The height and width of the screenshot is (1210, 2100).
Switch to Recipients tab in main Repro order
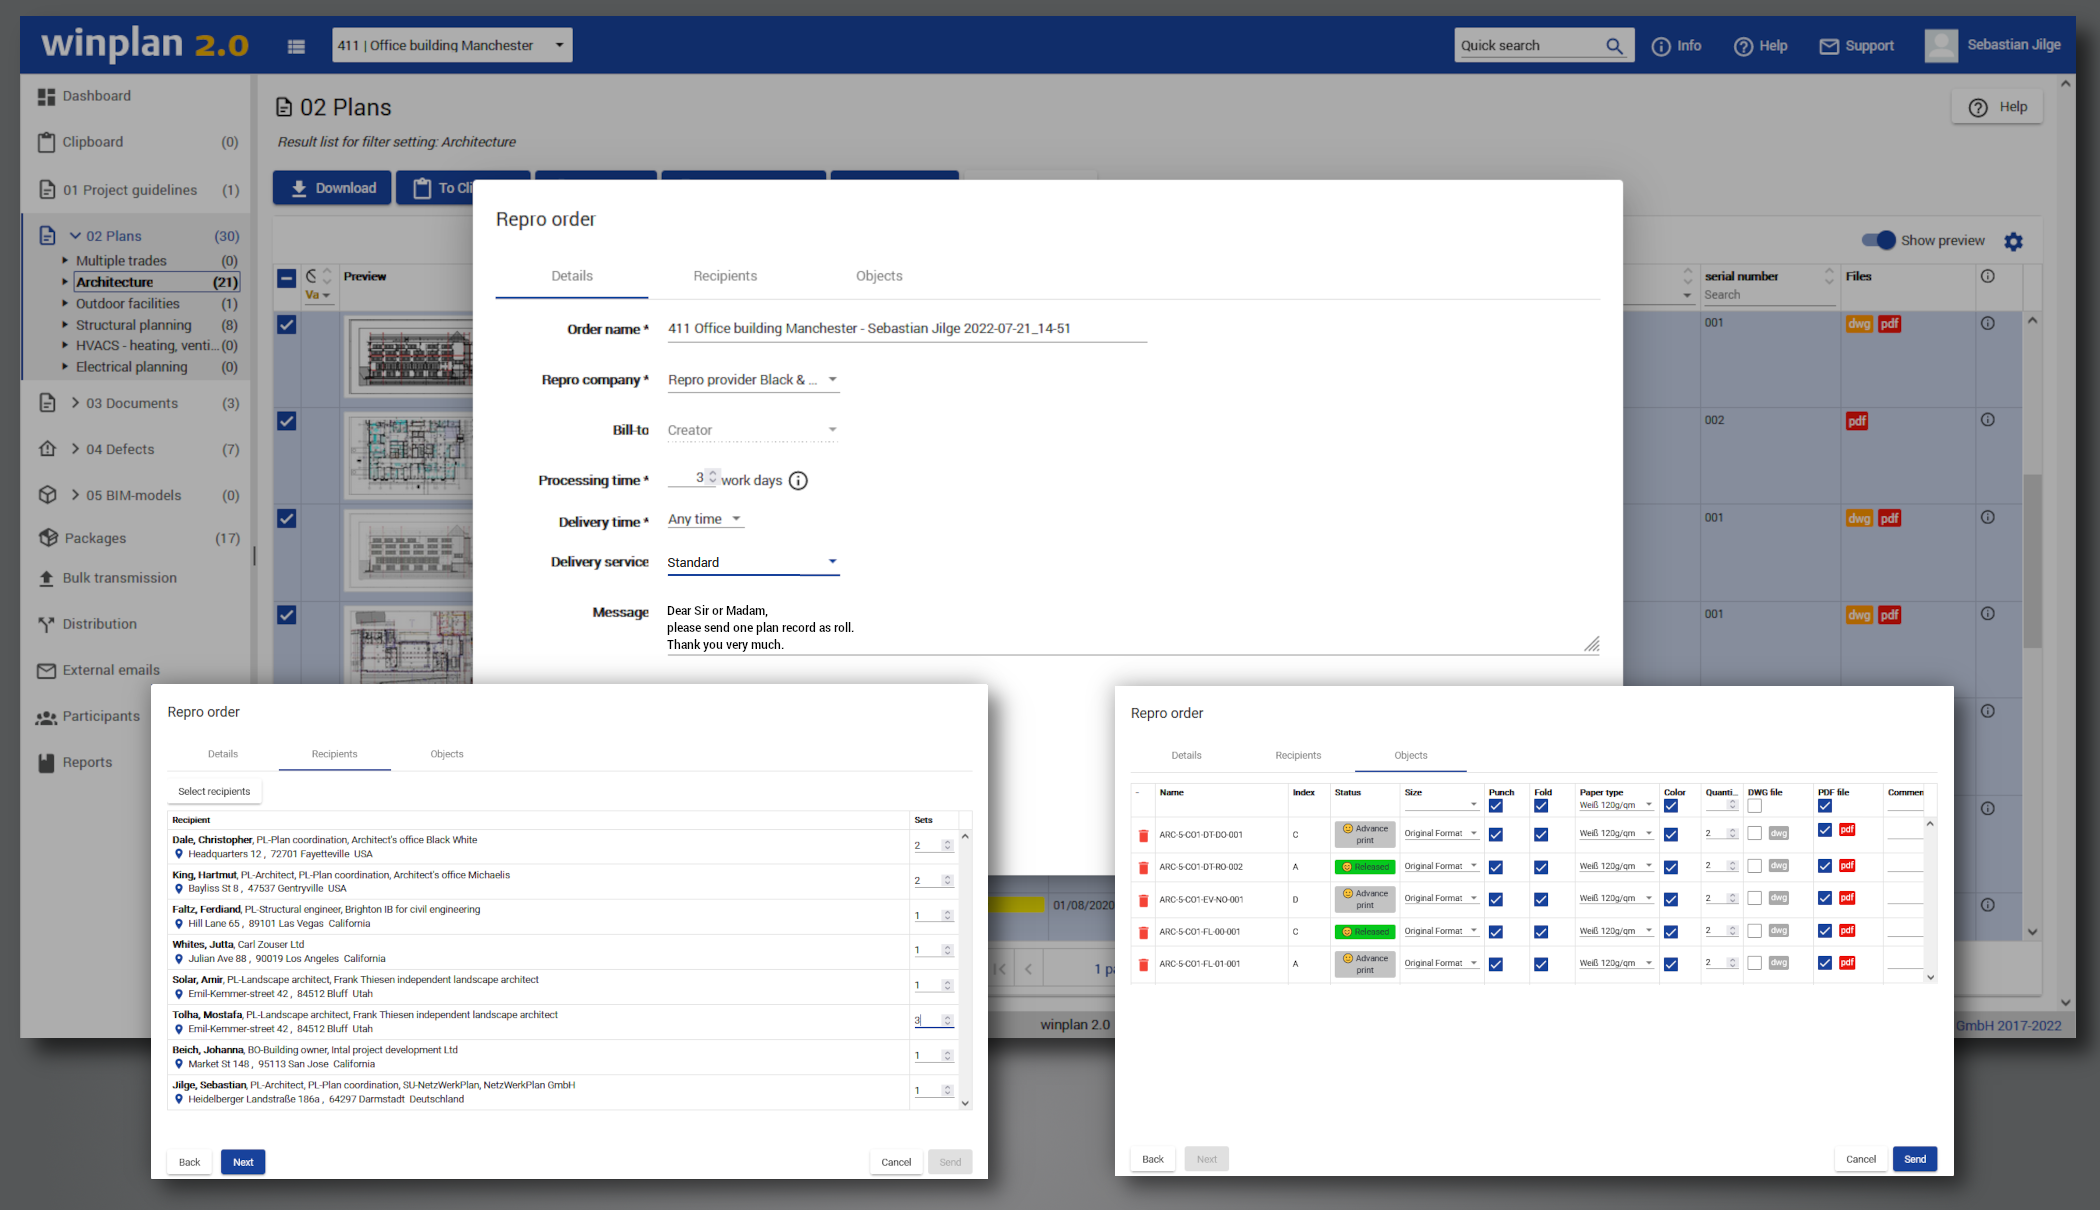725,276
